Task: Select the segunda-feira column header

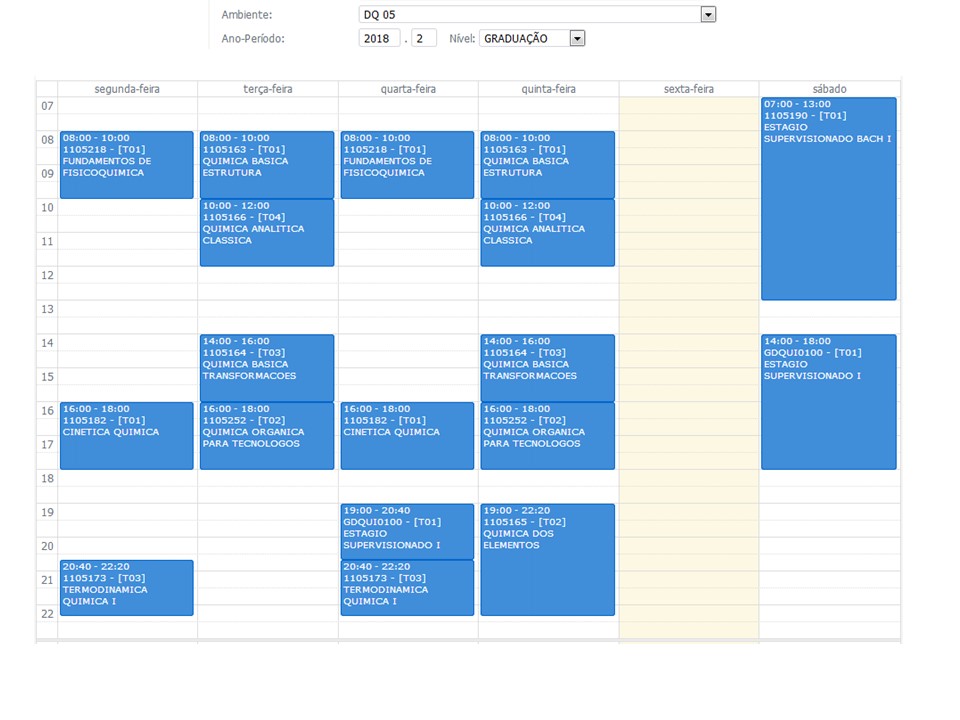Action: (x=127, y=89)
